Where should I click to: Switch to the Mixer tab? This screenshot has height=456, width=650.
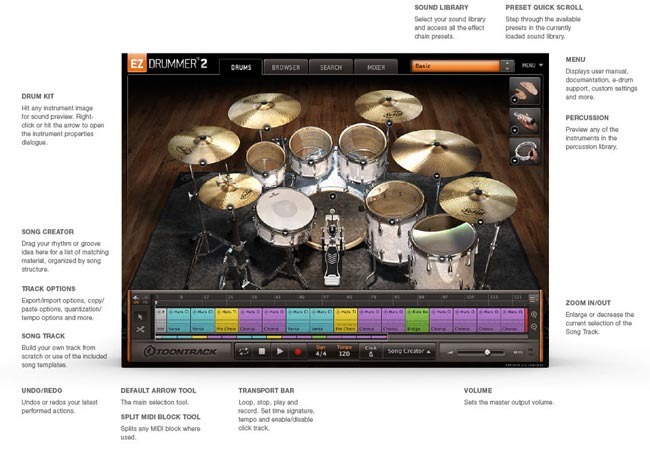[376, 67]
